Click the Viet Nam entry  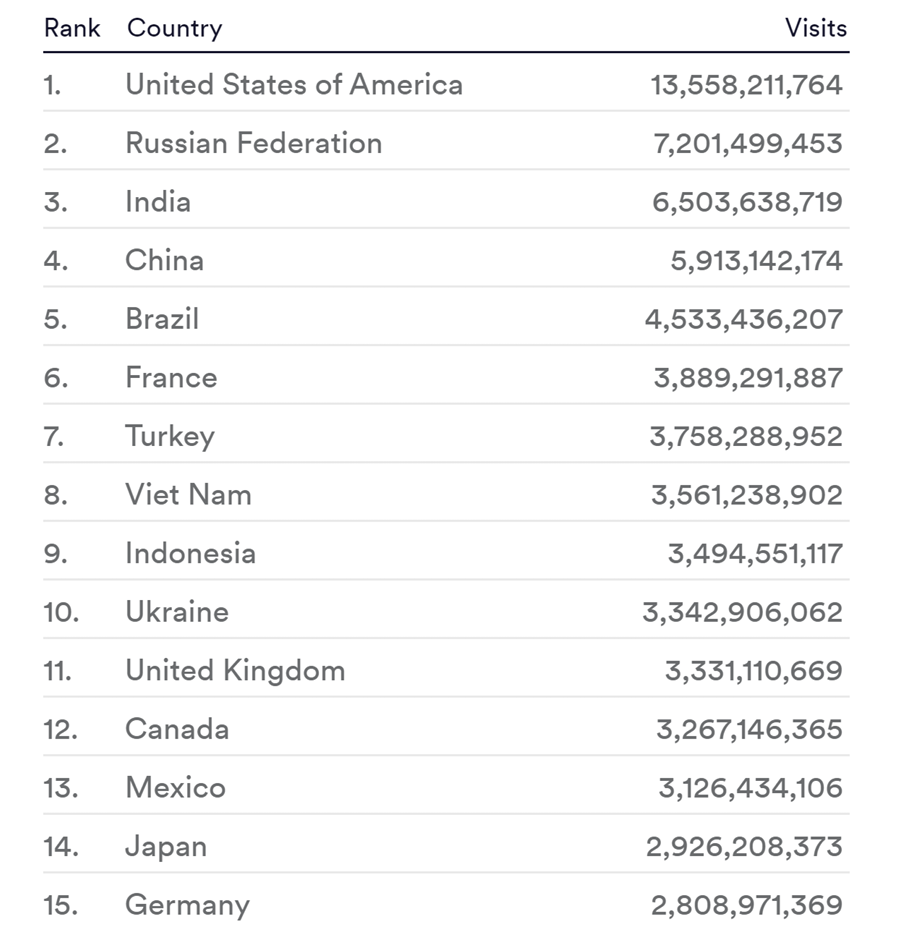(188, 494)
